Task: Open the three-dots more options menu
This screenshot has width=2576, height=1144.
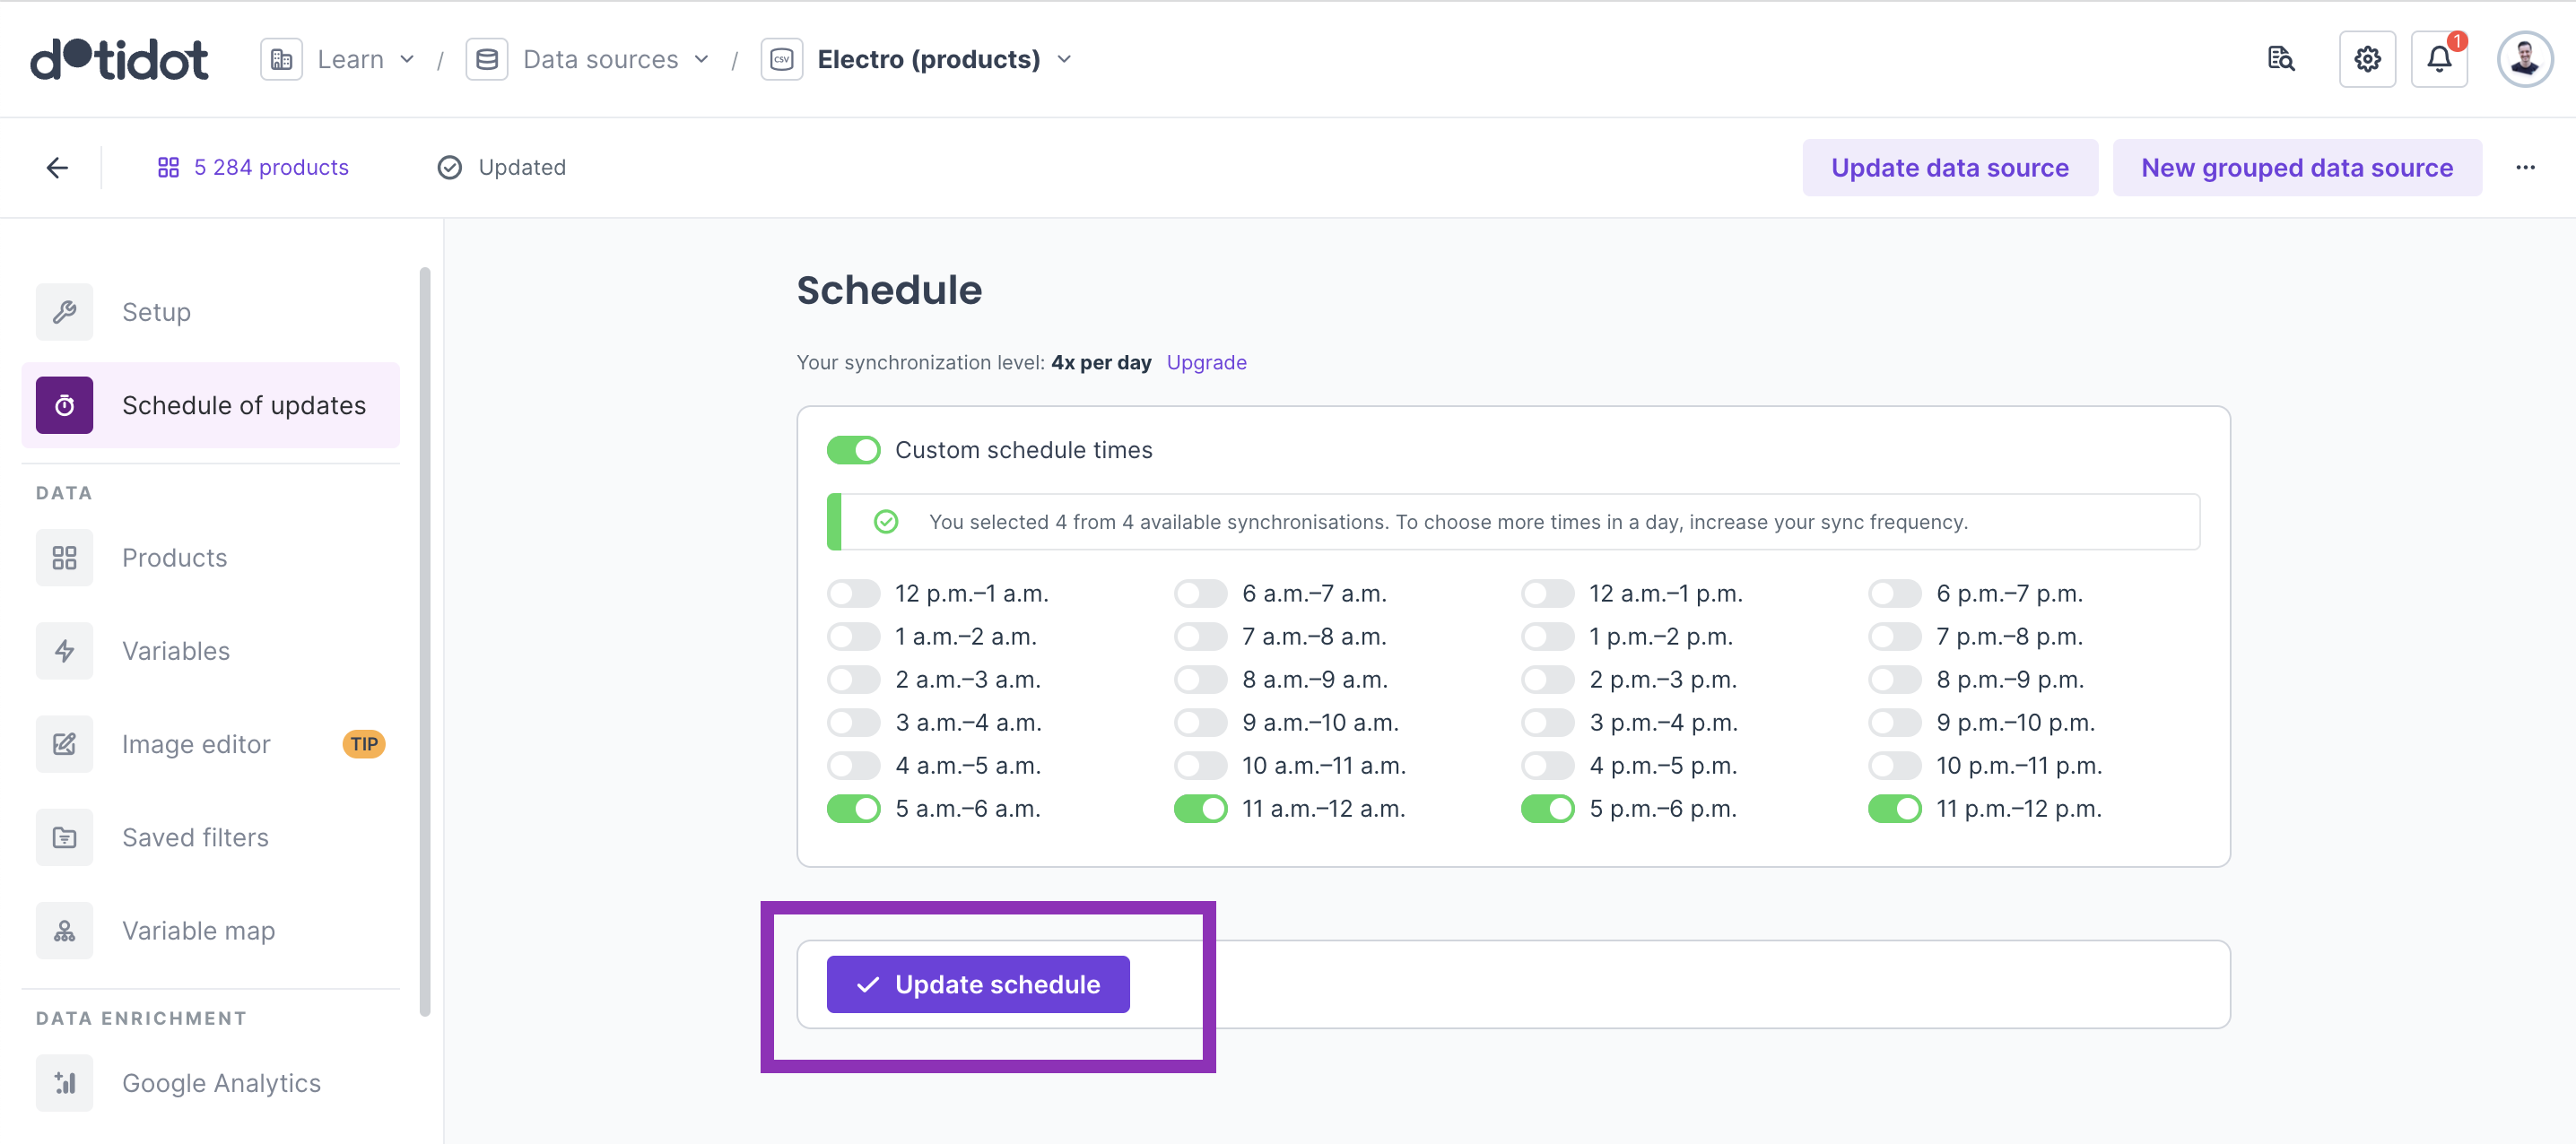Action: (2524, 167)
